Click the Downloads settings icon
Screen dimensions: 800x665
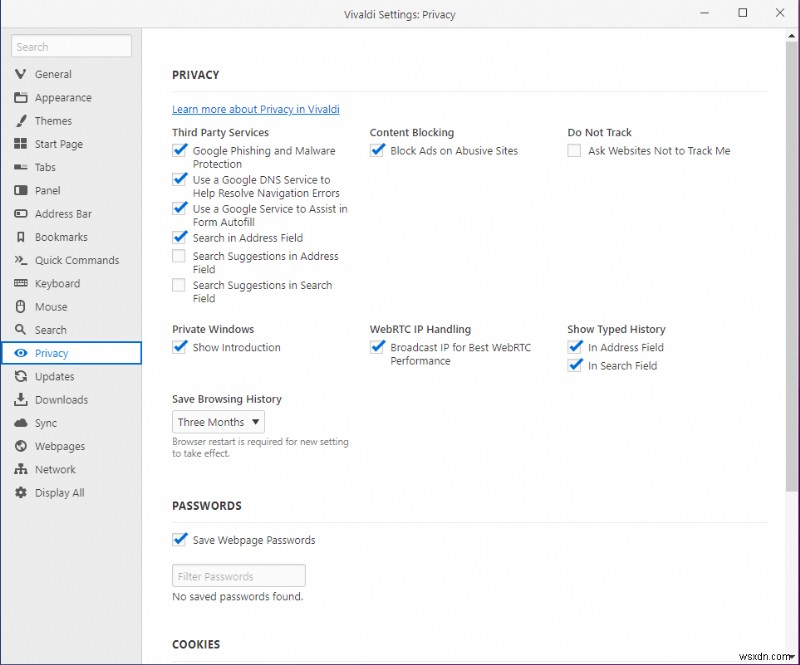coord(21,399)
